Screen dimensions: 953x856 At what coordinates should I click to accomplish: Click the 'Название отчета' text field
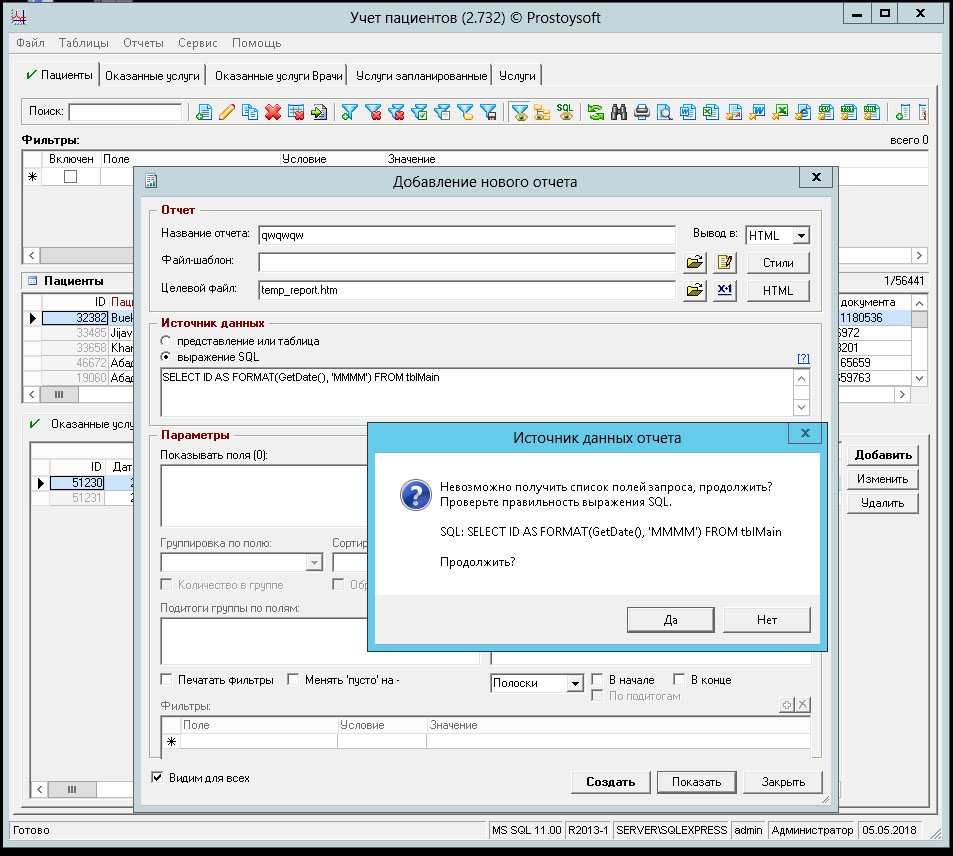tap(466, 236)
